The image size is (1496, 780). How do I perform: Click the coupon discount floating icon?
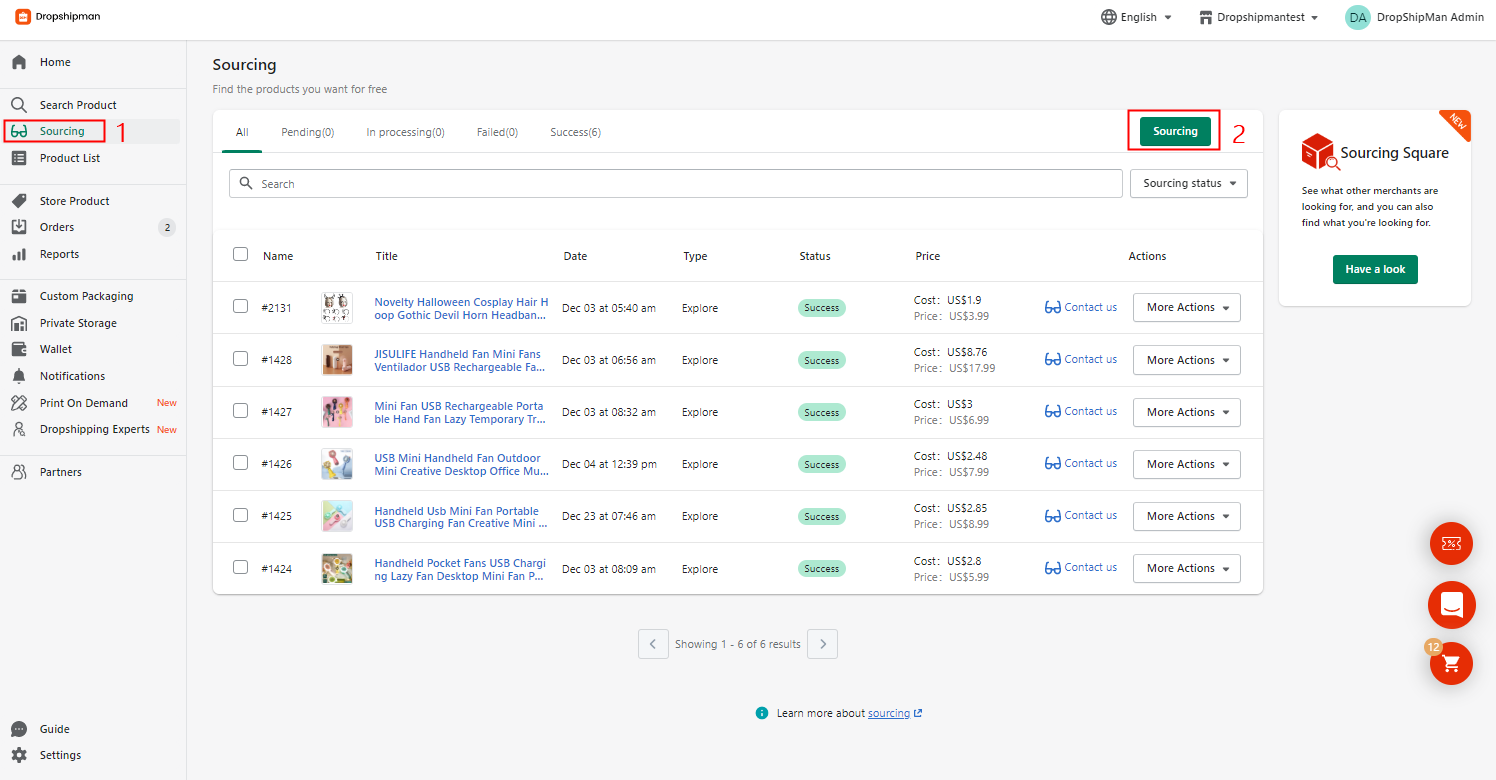pos(1451,544)
